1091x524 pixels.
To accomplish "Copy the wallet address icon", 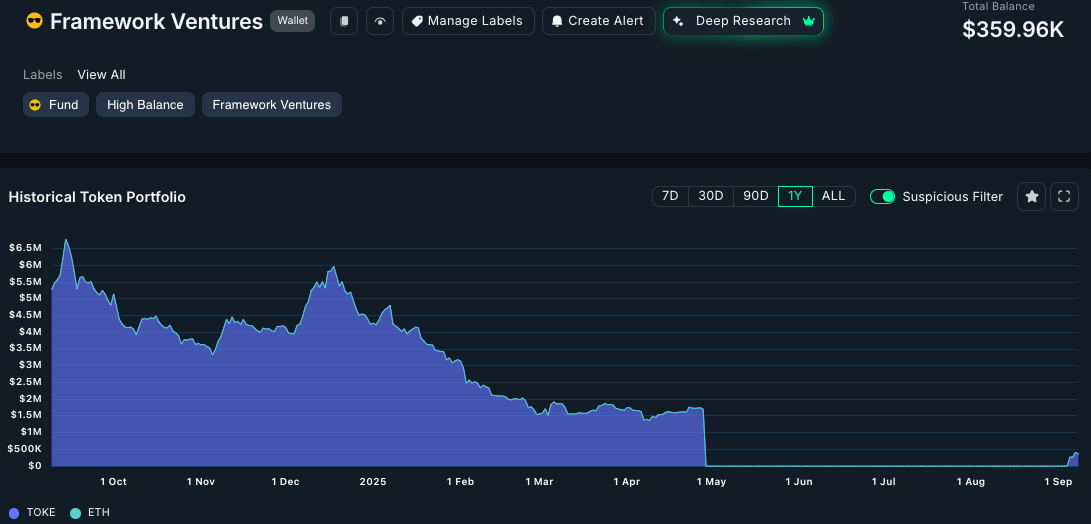I will coord(344,21).
